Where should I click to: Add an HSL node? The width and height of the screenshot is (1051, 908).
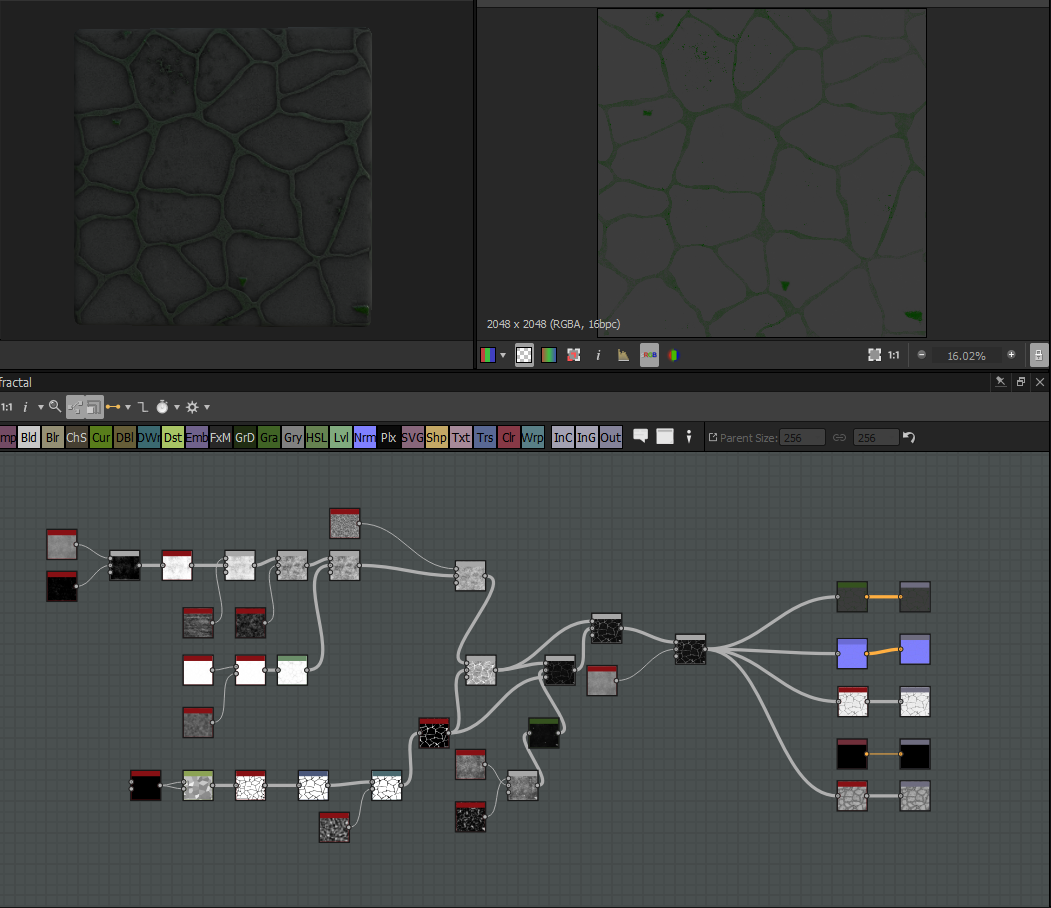click(x=316, y=438)
